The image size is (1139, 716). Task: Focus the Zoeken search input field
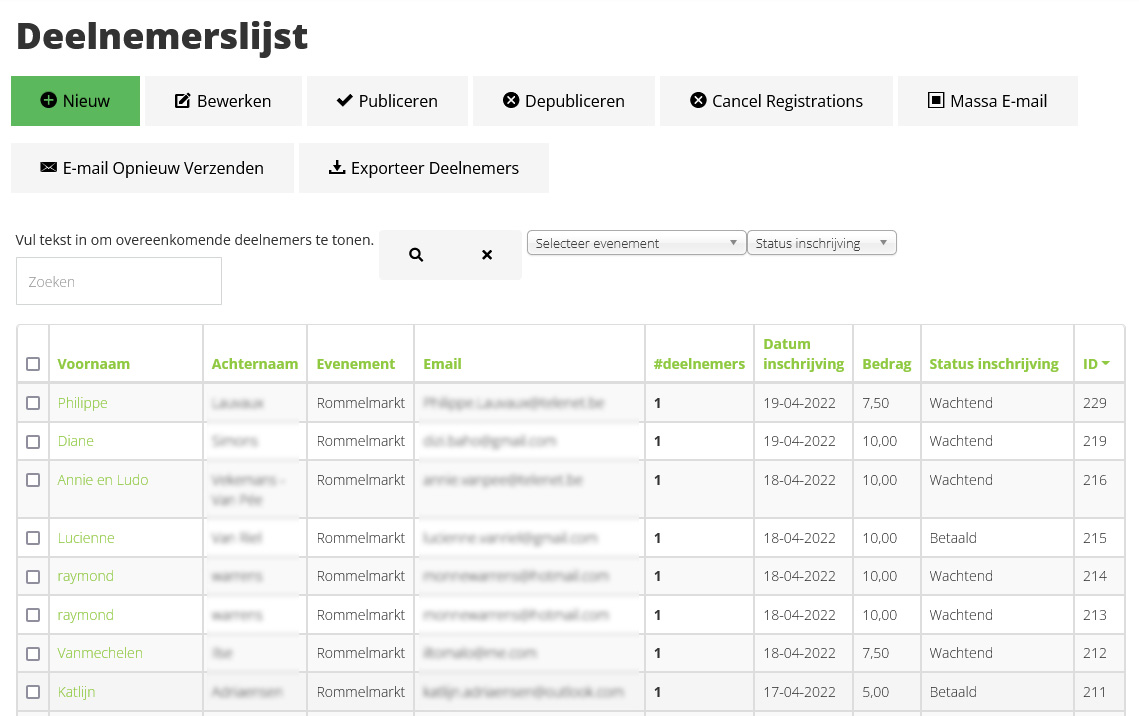tap(119, 282)
